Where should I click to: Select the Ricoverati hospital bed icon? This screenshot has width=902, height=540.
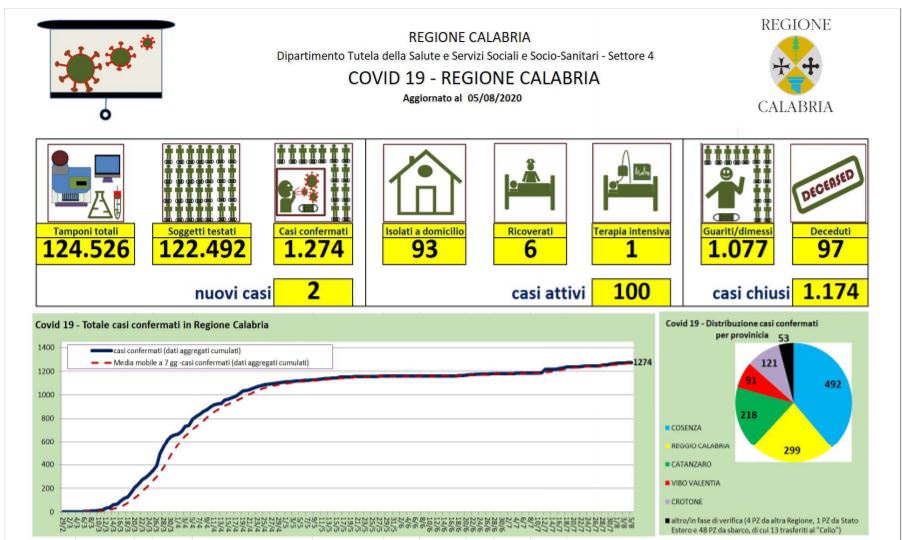coord(529,182)
